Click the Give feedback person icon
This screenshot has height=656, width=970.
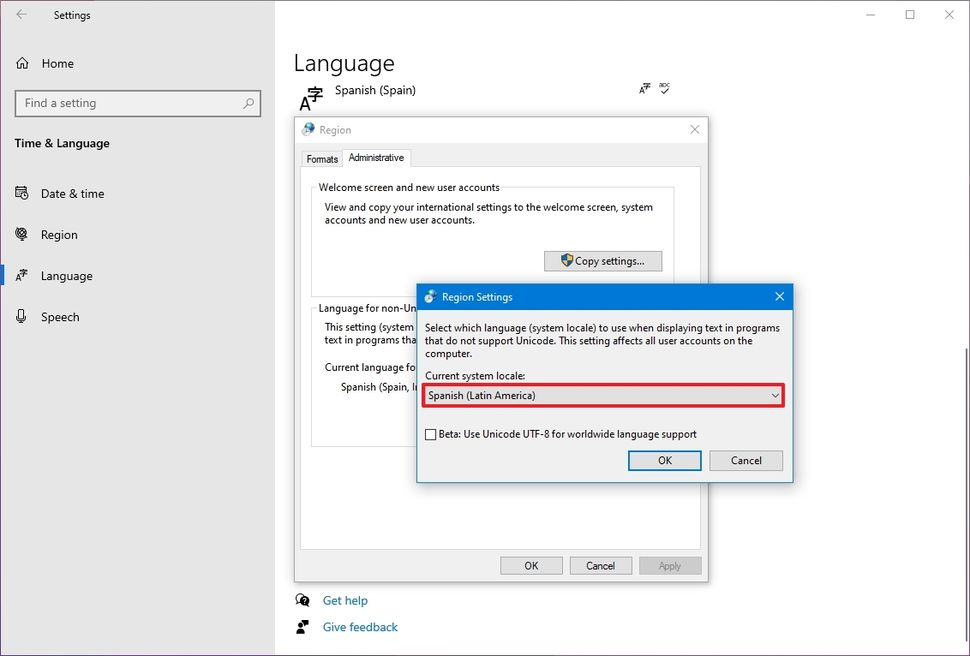point(302,627)
